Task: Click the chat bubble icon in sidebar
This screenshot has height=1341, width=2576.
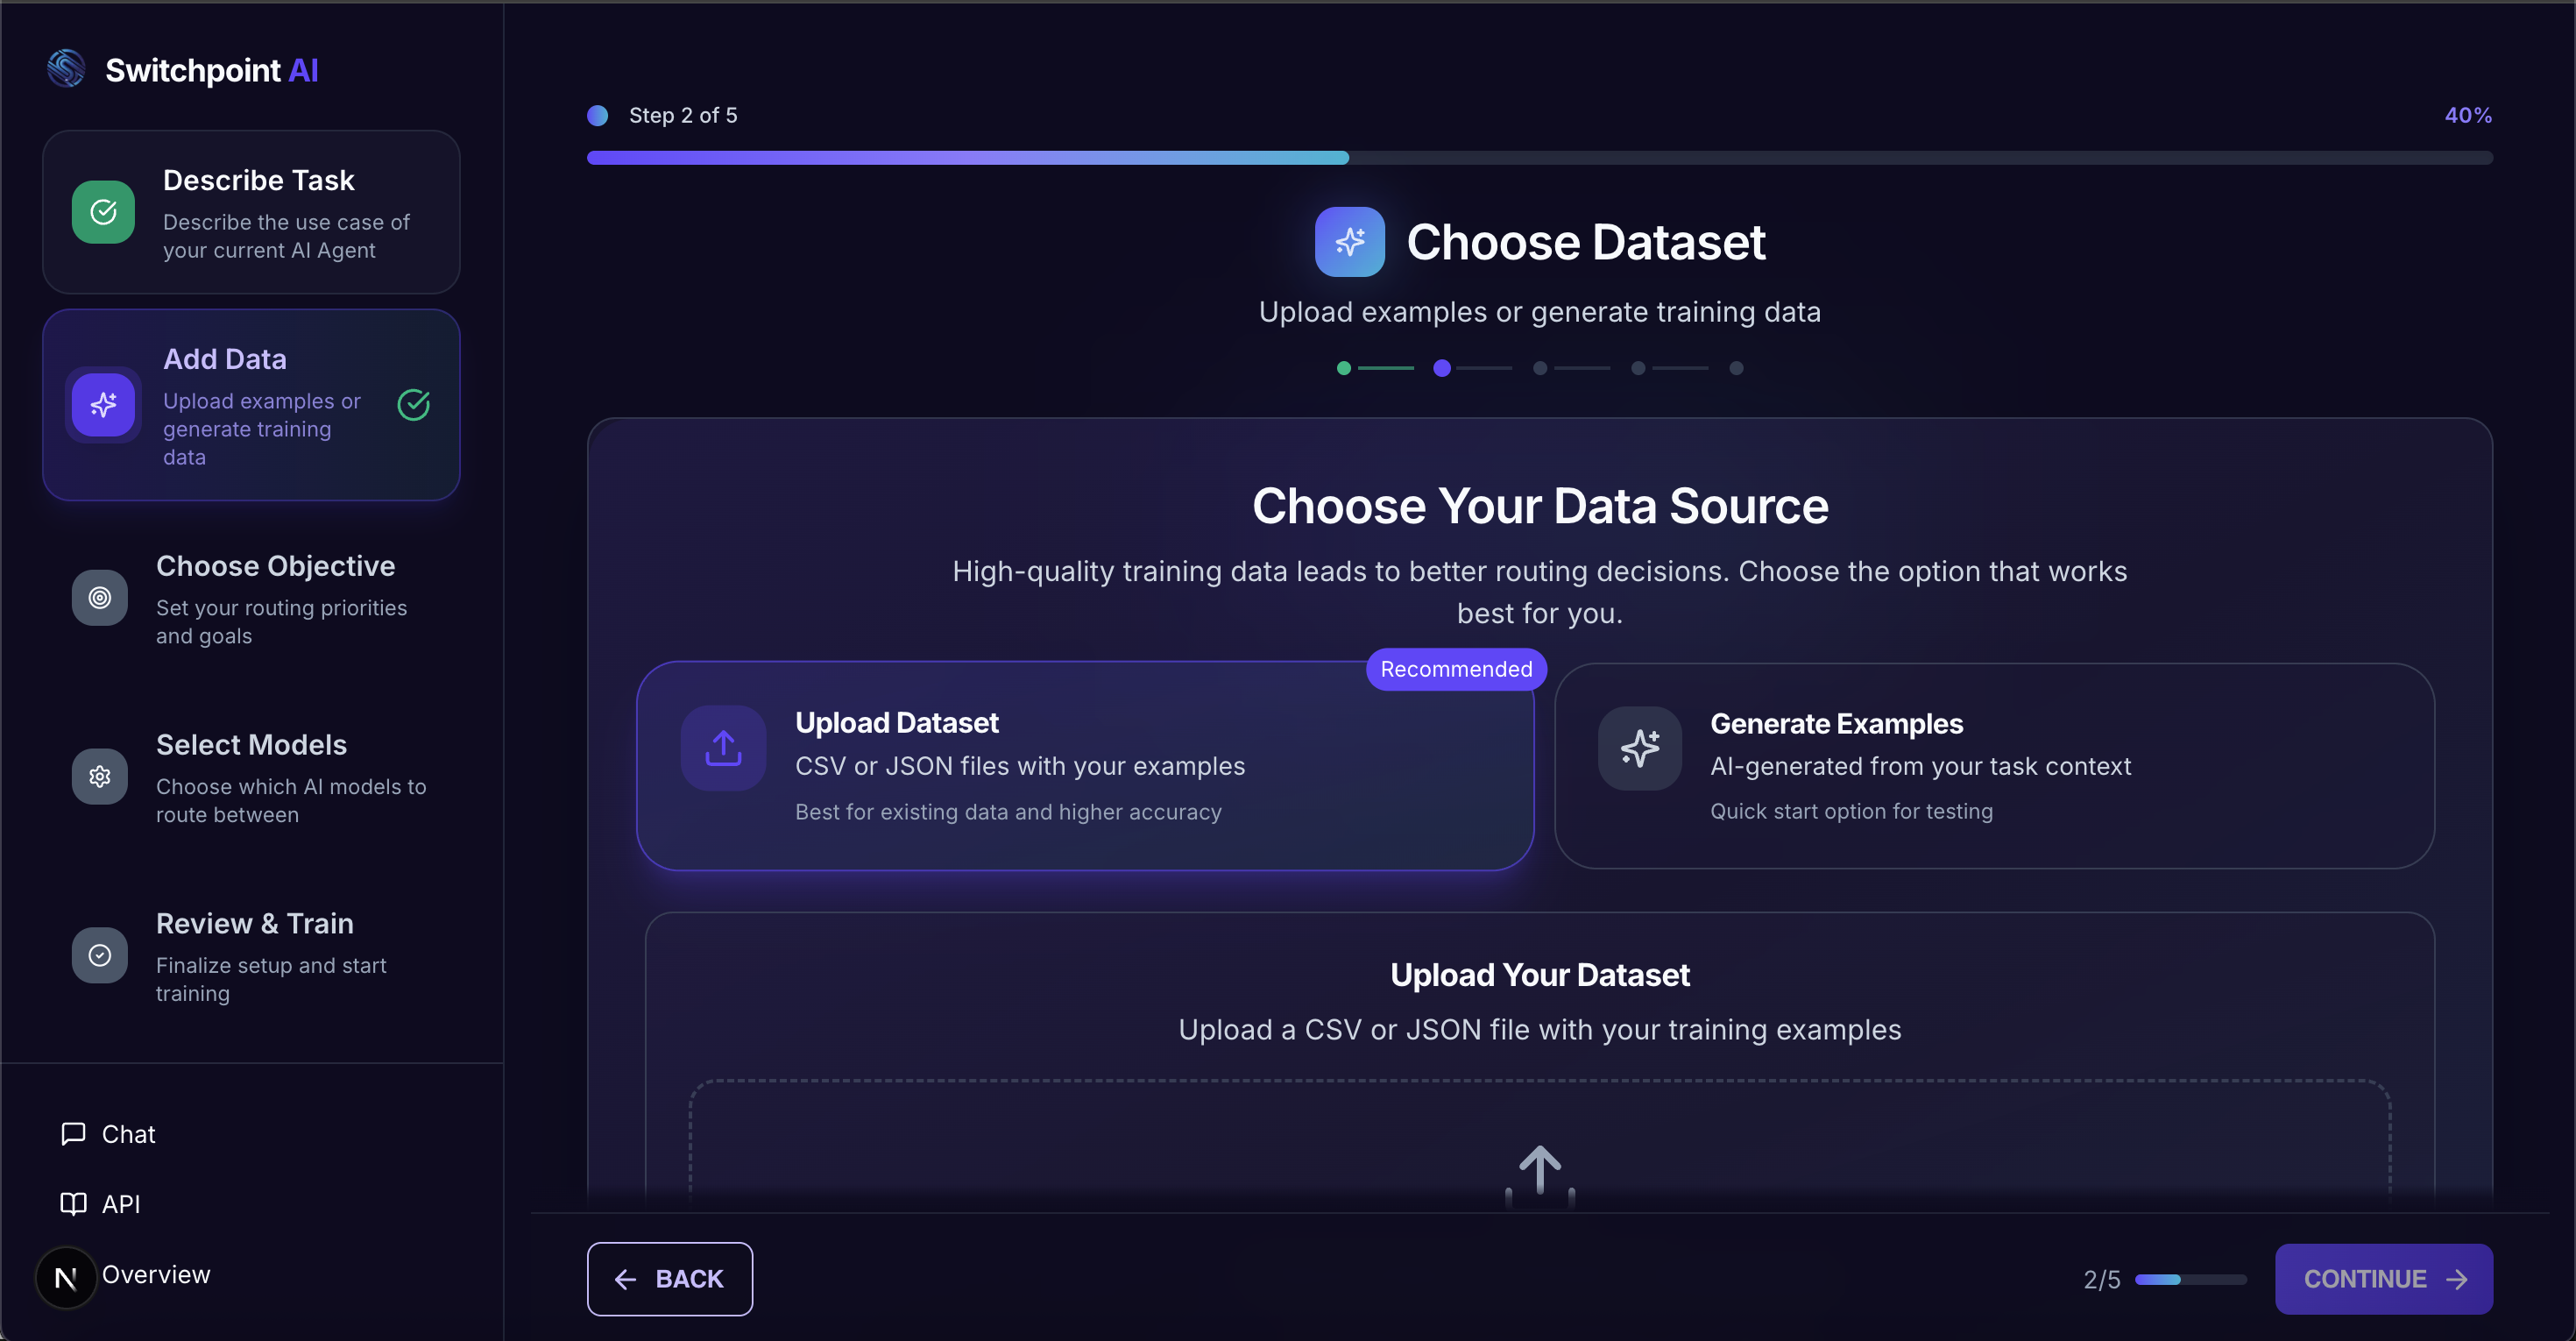Action: point(73,1134)
